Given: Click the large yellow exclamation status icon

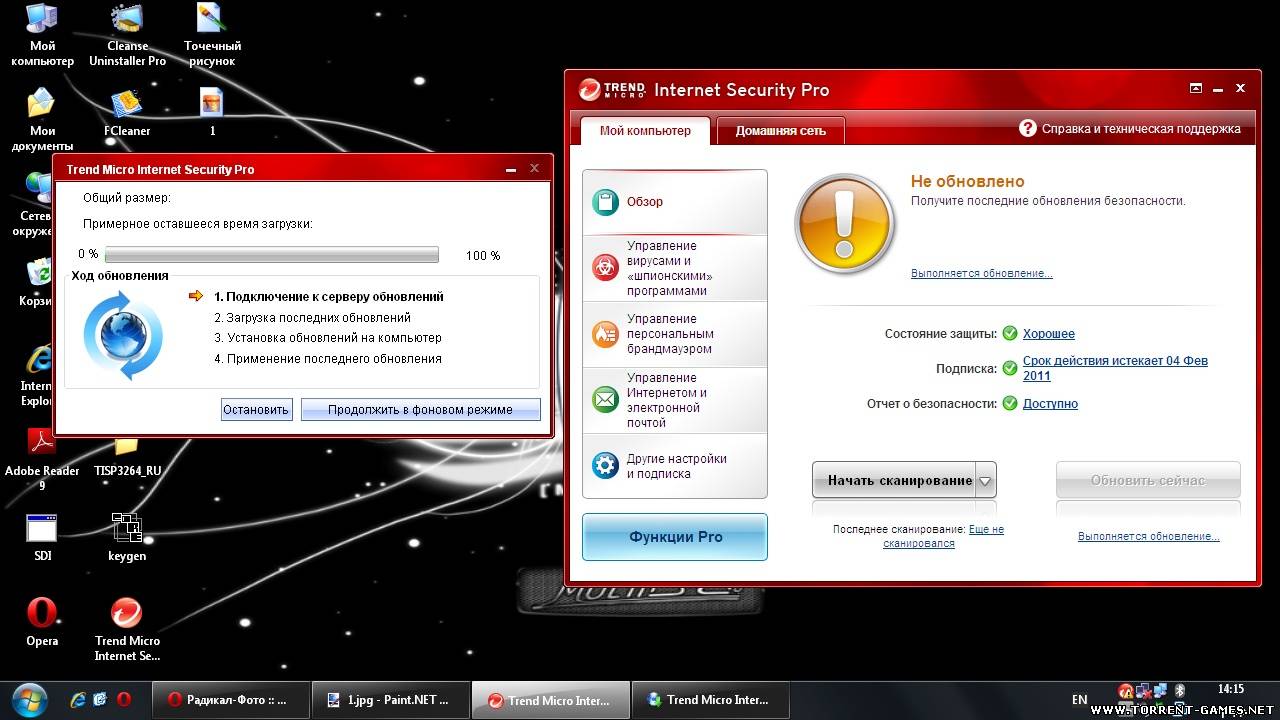Looking at the screenshot, I should point(845,224).
